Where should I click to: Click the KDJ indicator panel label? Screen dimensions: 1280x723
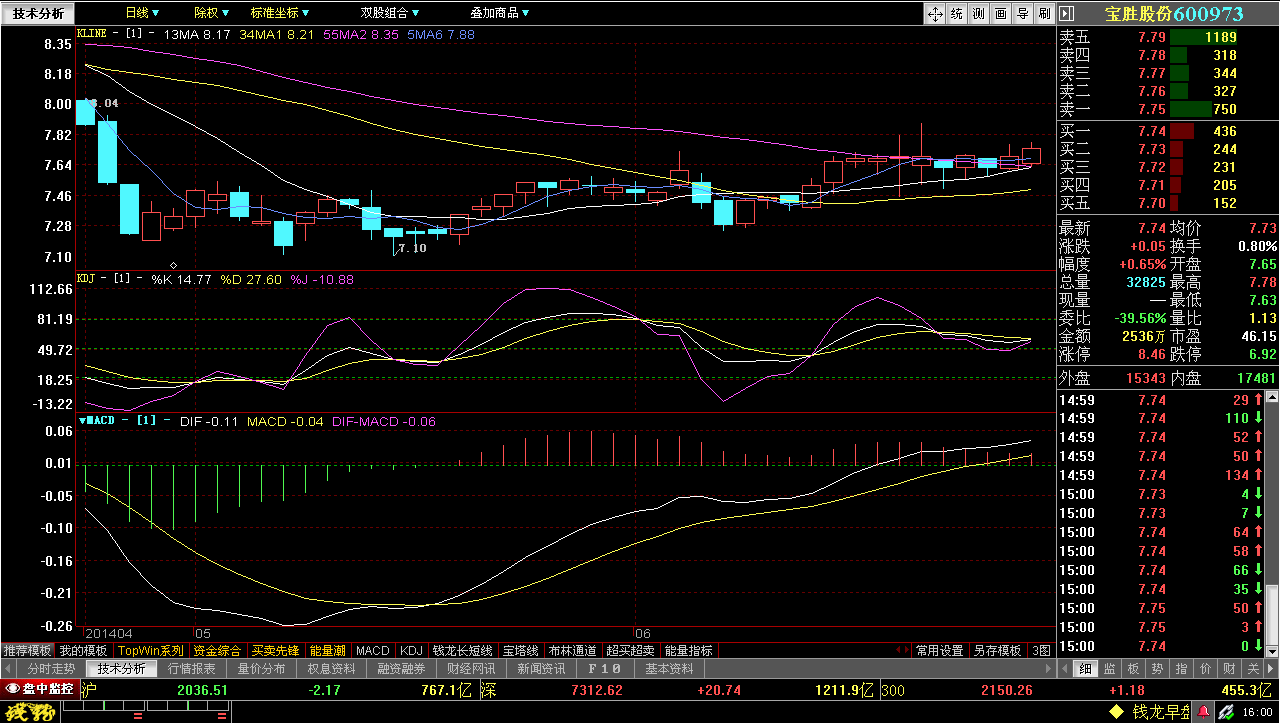click(x=87, y=279)
